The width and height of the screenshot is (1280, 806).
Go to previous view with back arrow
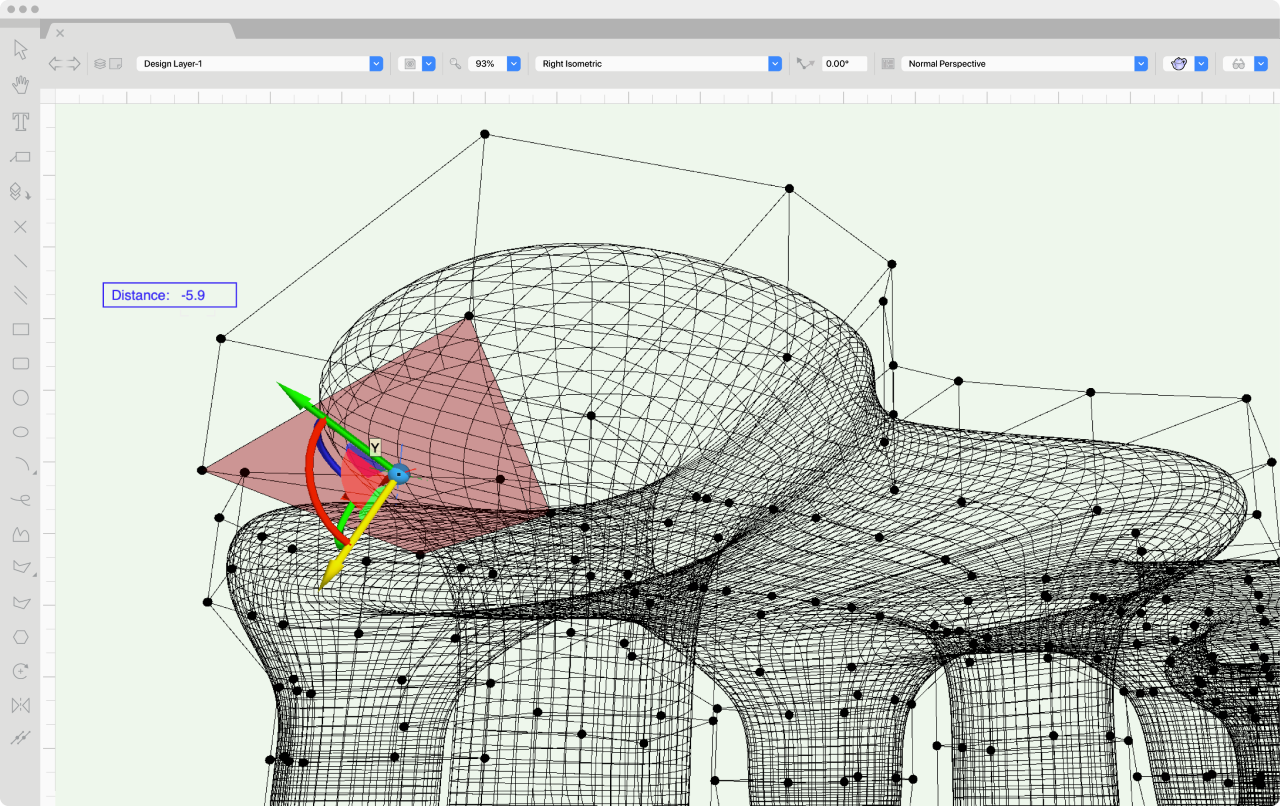point(55,64)
